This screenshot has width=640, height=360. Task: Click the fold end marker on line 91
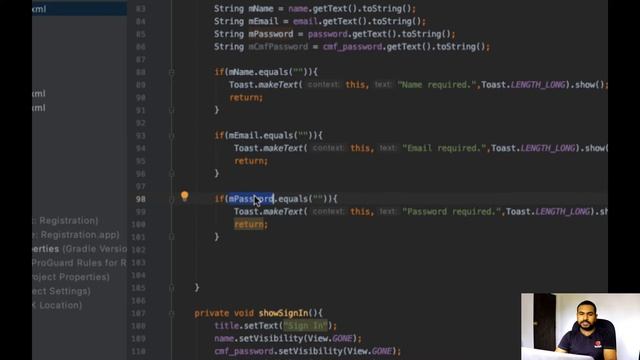coord(171,110)
